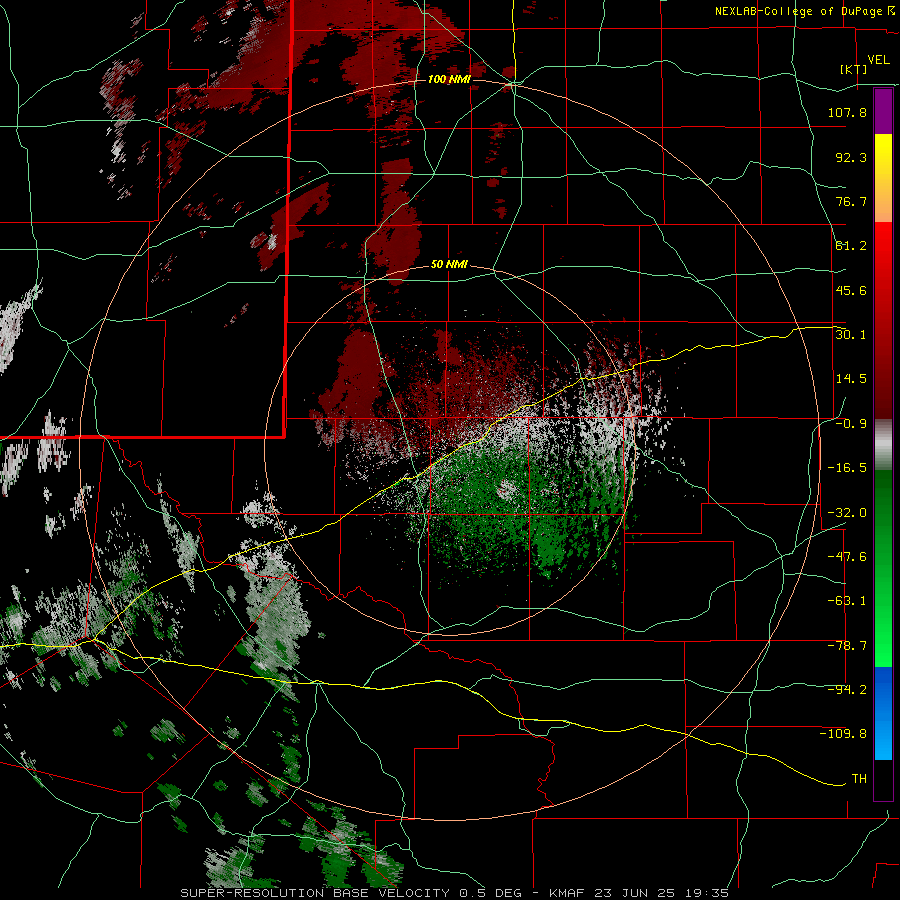This screenshot has height=900, width=900.
Task: Click the "TH" threshold label
Action: [859, 779]
